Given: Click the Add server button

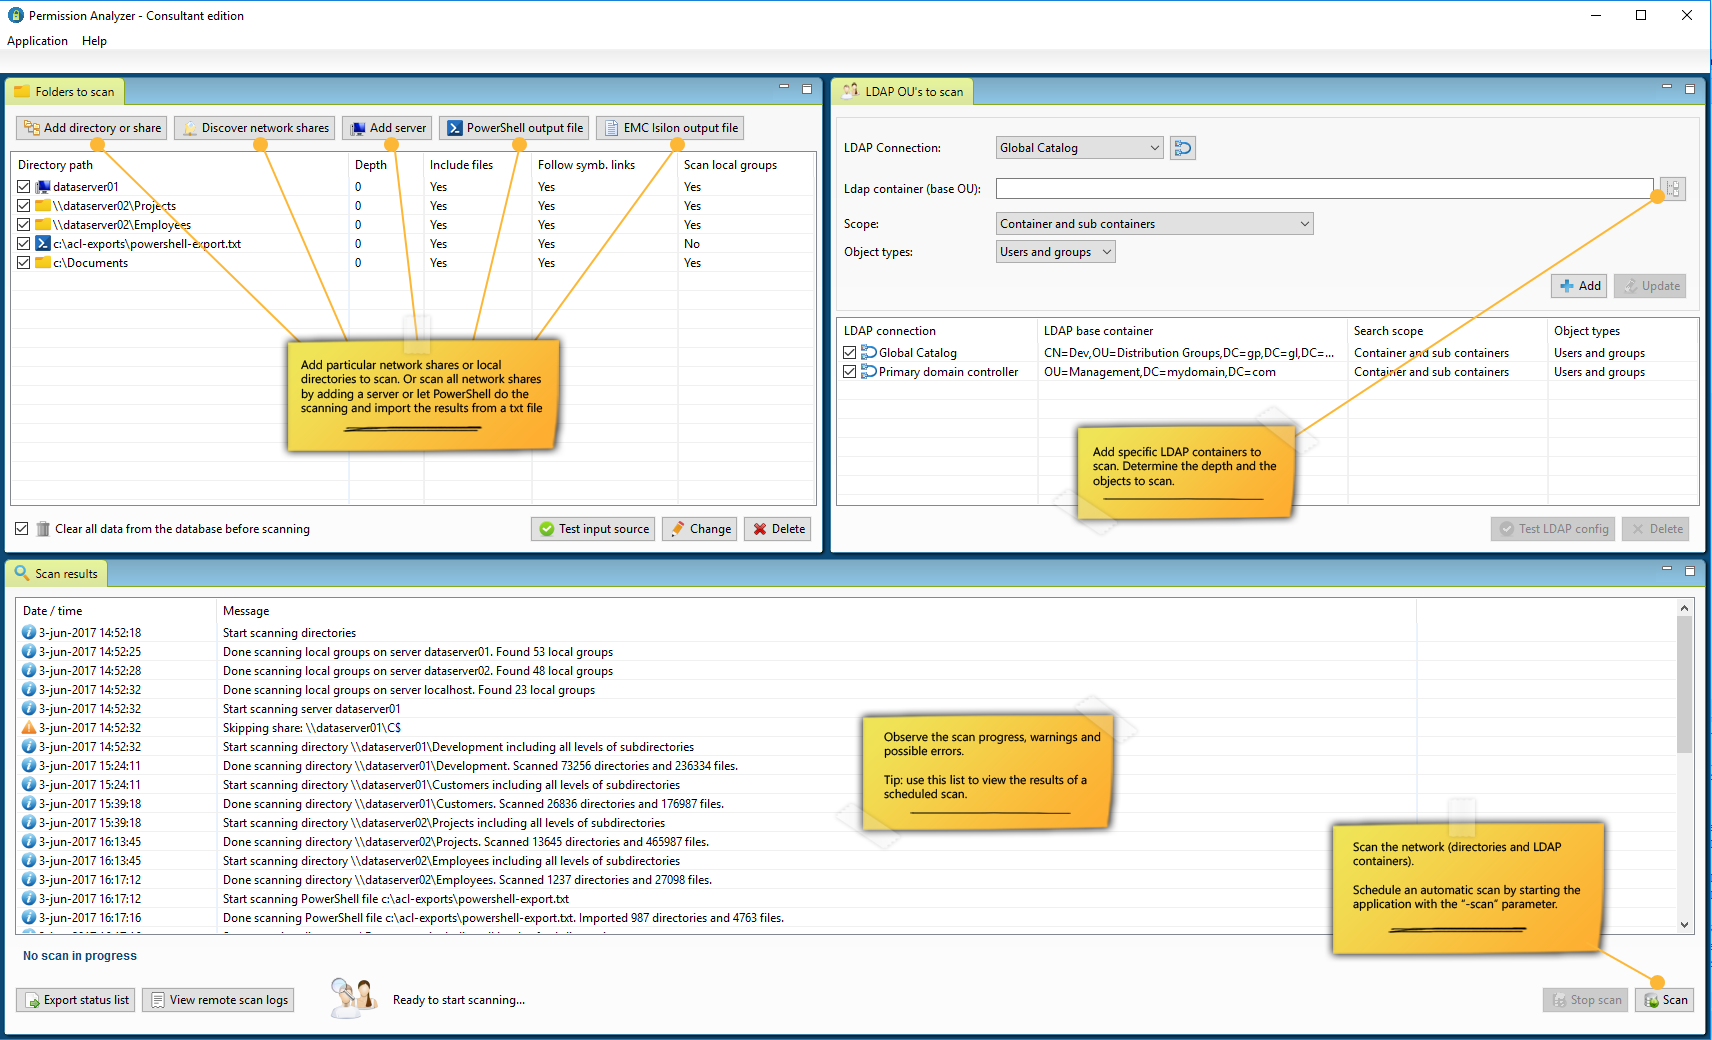Looking at the screenshot, I should (387, 128).
